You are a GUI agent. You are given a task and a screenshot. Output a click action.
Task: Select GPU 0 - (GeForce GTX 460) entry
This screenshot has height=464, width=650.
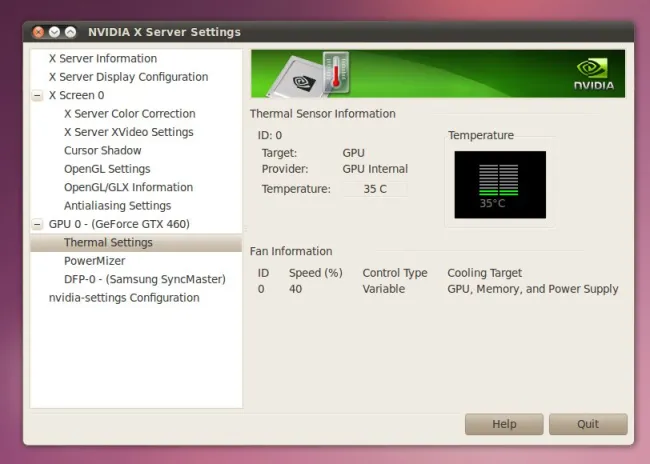coord(119,224)
